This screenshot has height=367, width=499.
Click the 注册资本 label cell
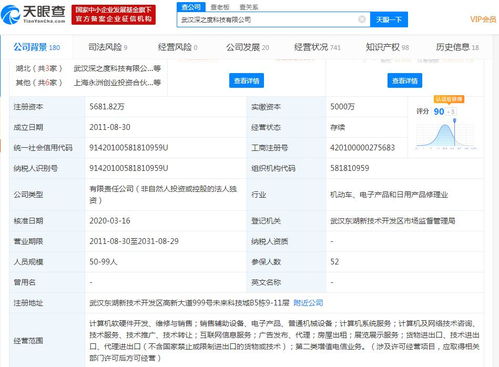tap(47, 107)
